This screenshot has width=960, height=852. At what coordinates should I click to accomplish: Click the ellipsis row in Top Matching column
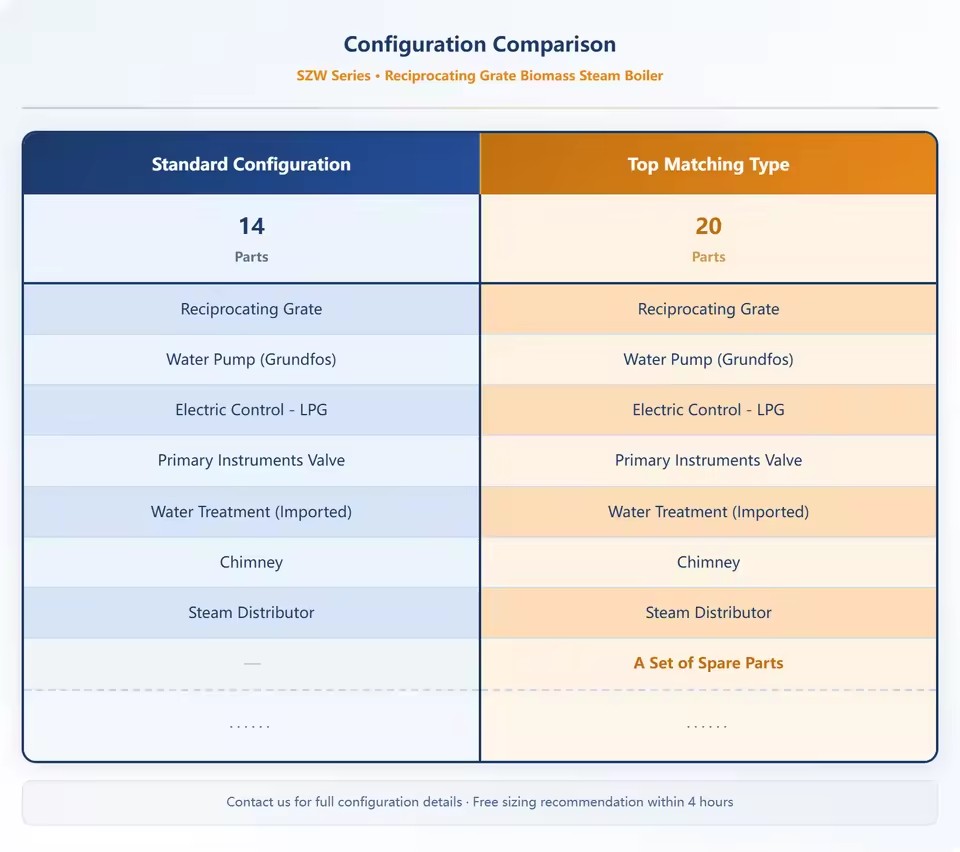coord(708,726)
